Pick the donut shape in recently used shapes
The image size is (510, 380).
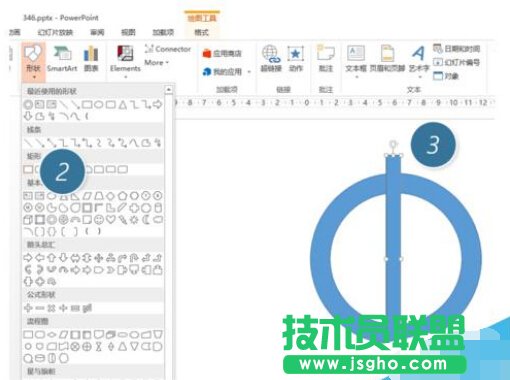[28, 105]
